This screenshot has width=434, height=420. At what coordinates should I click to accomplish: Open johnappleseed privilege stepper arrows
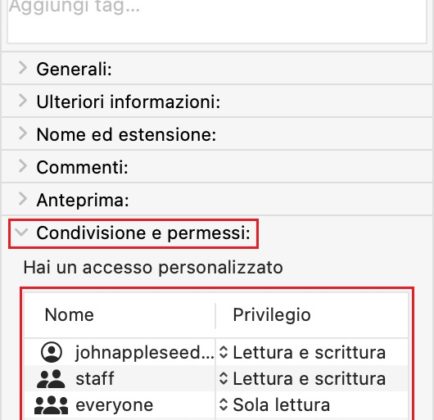(x=223, y=352)
